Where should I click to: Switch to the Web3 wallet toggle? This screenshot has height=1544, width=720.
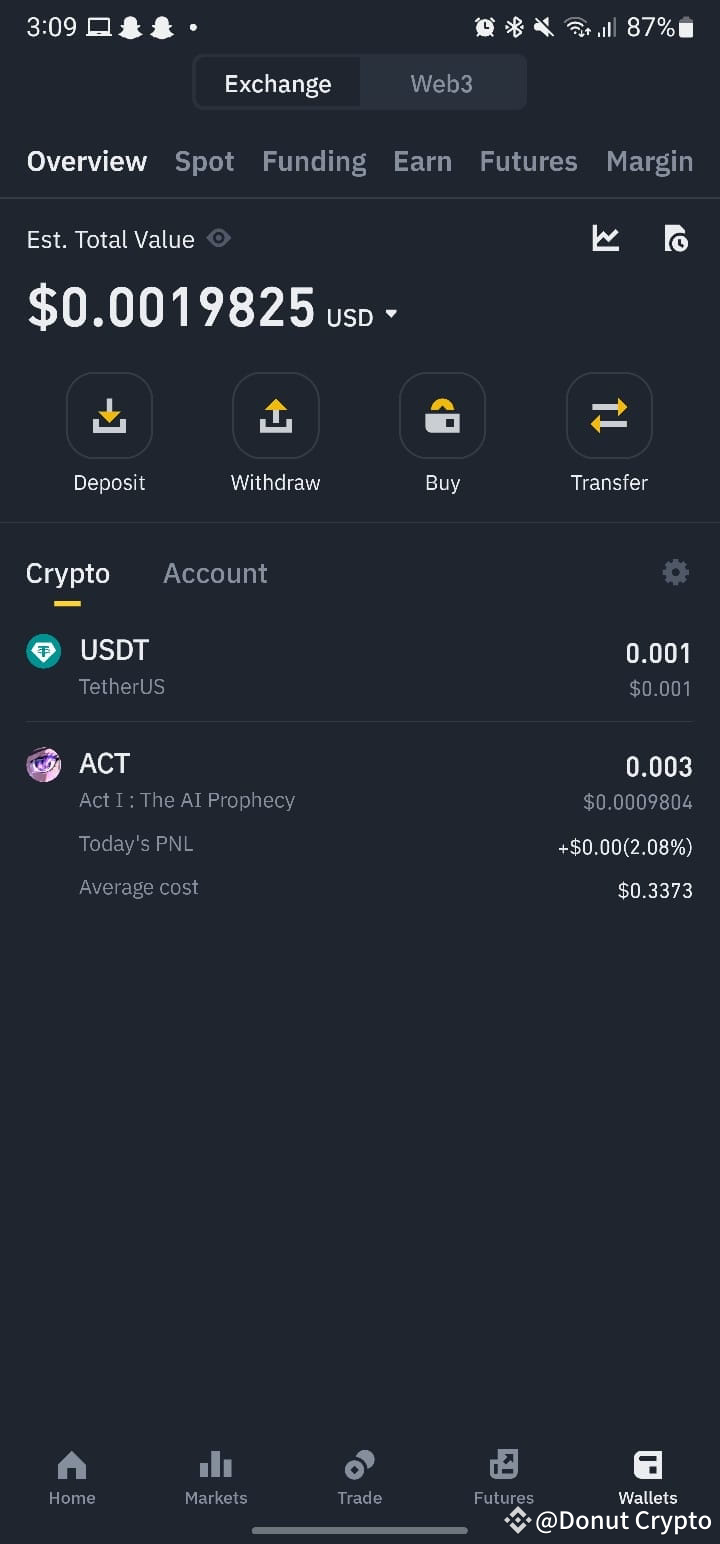(442, 84)
